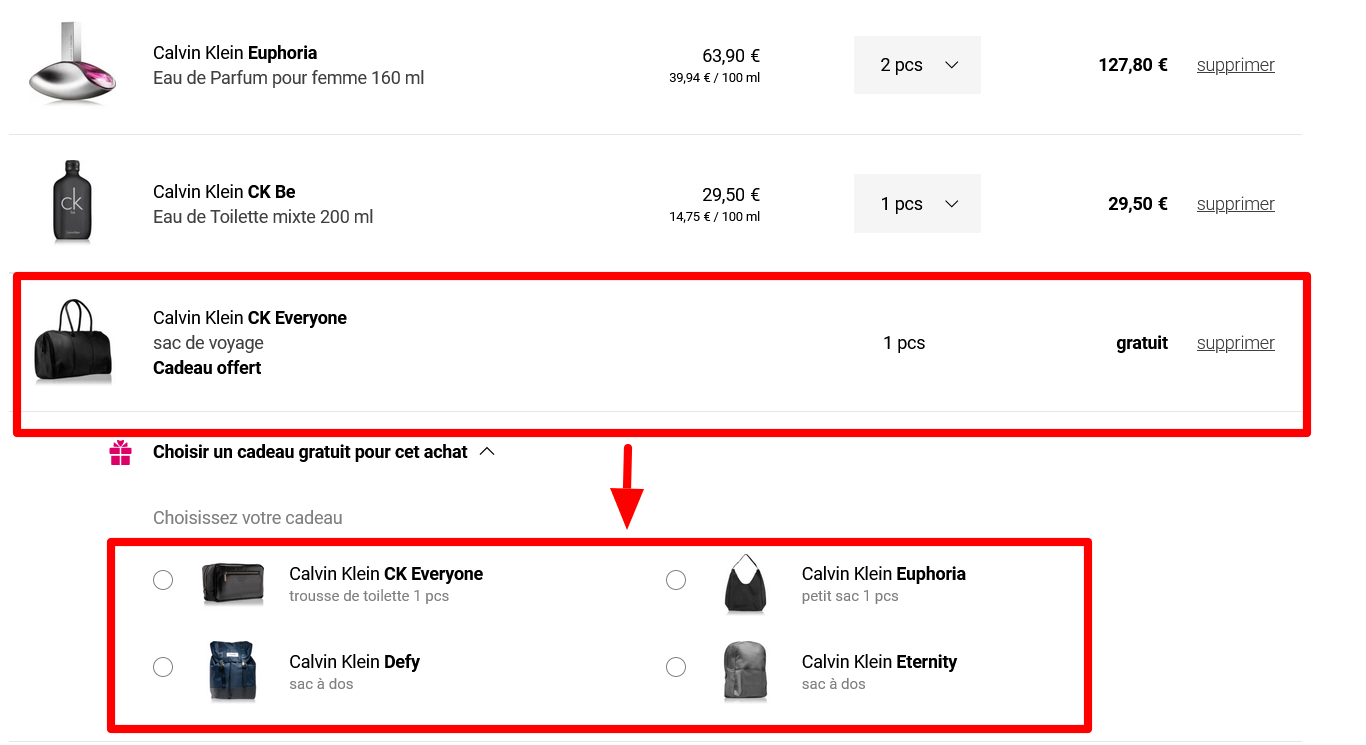Image resolution: width=1366 pixels, height=745 pixels.
Task: Collapse the free gift chooser chevron
Action: tap(487, 452)
